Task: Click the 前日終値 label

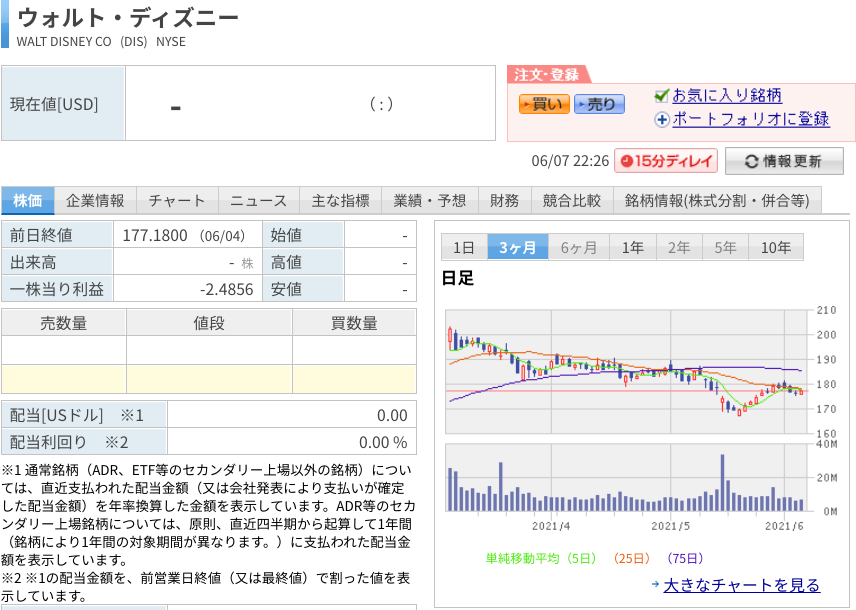Action: click(x=41, y=235)
